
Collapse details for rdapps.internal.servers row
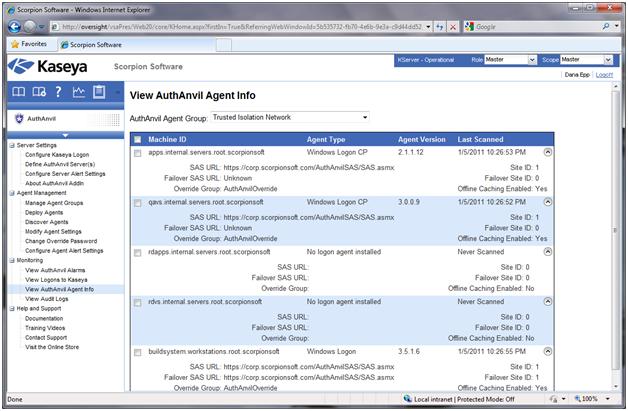coord(547,252)
